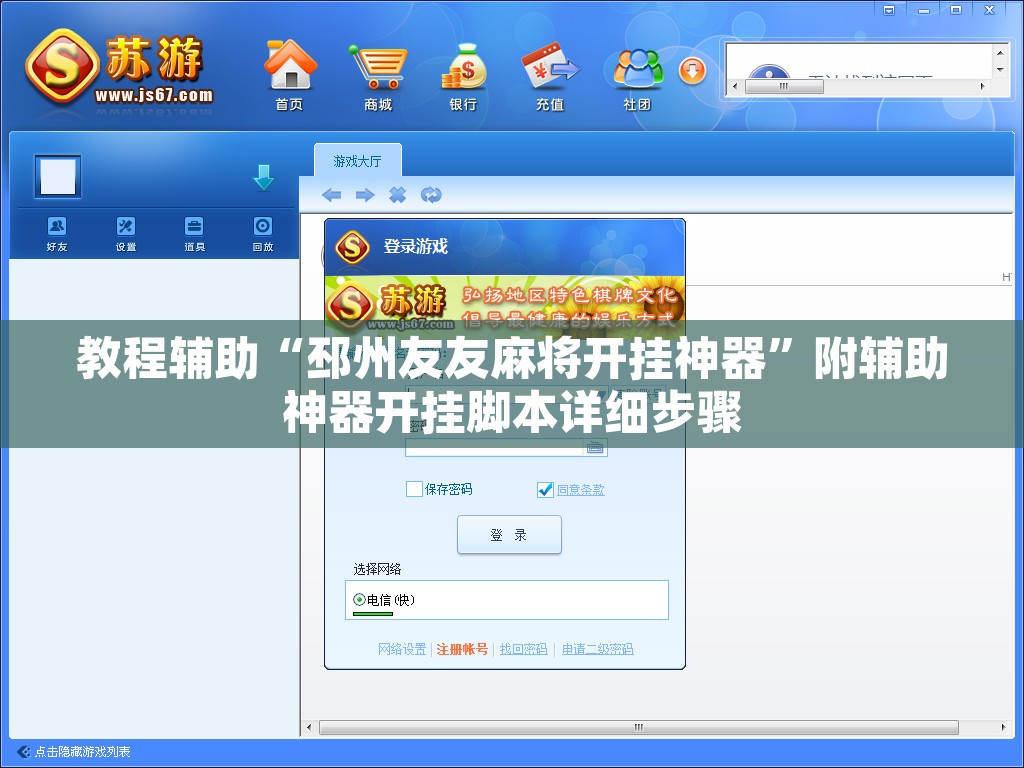Open the 银行 money bag icon
The height and width of the screenshot is (768, 1024).
point(464,75)
